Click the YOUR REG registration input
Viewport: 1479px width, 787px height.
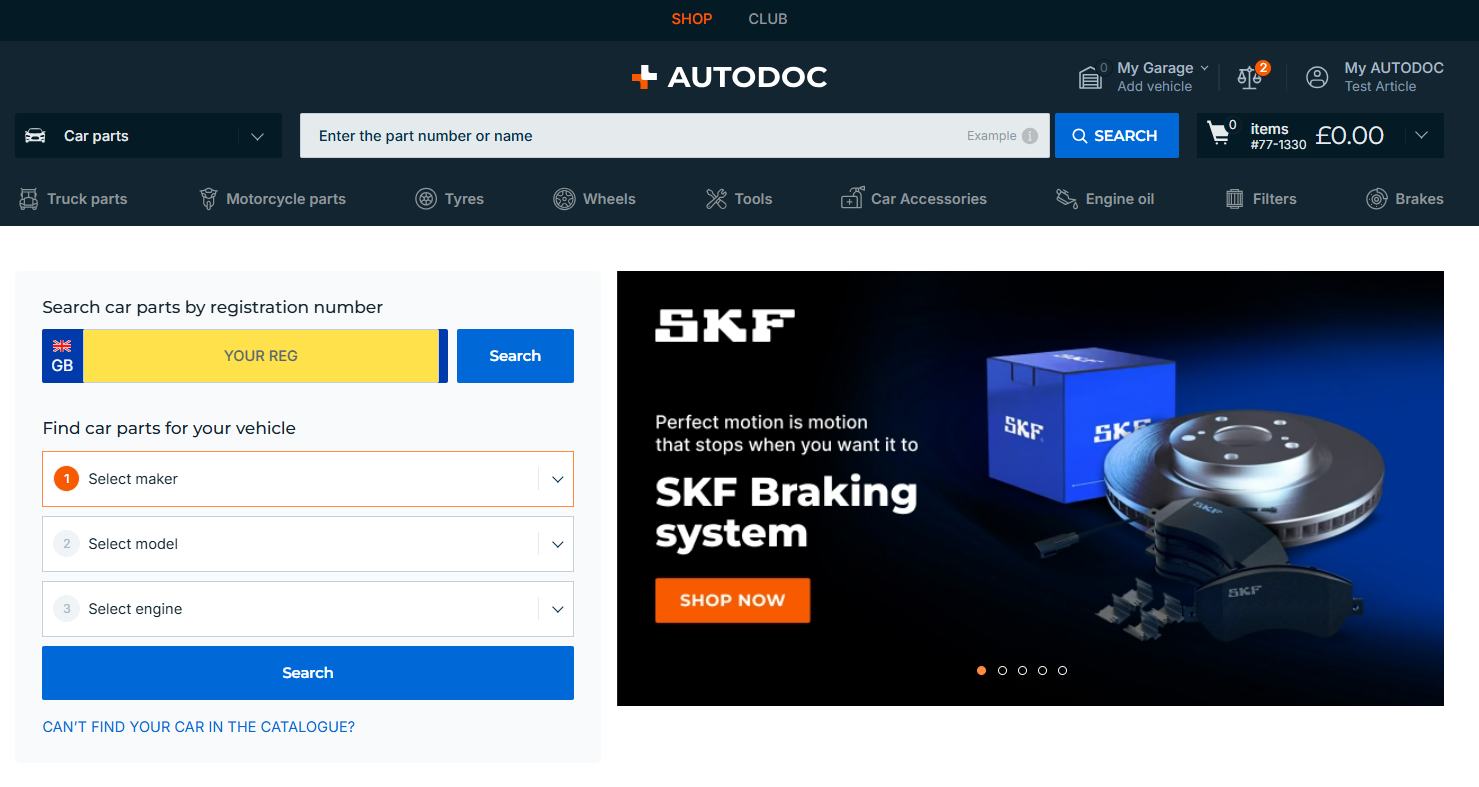(x=261, y=356)
